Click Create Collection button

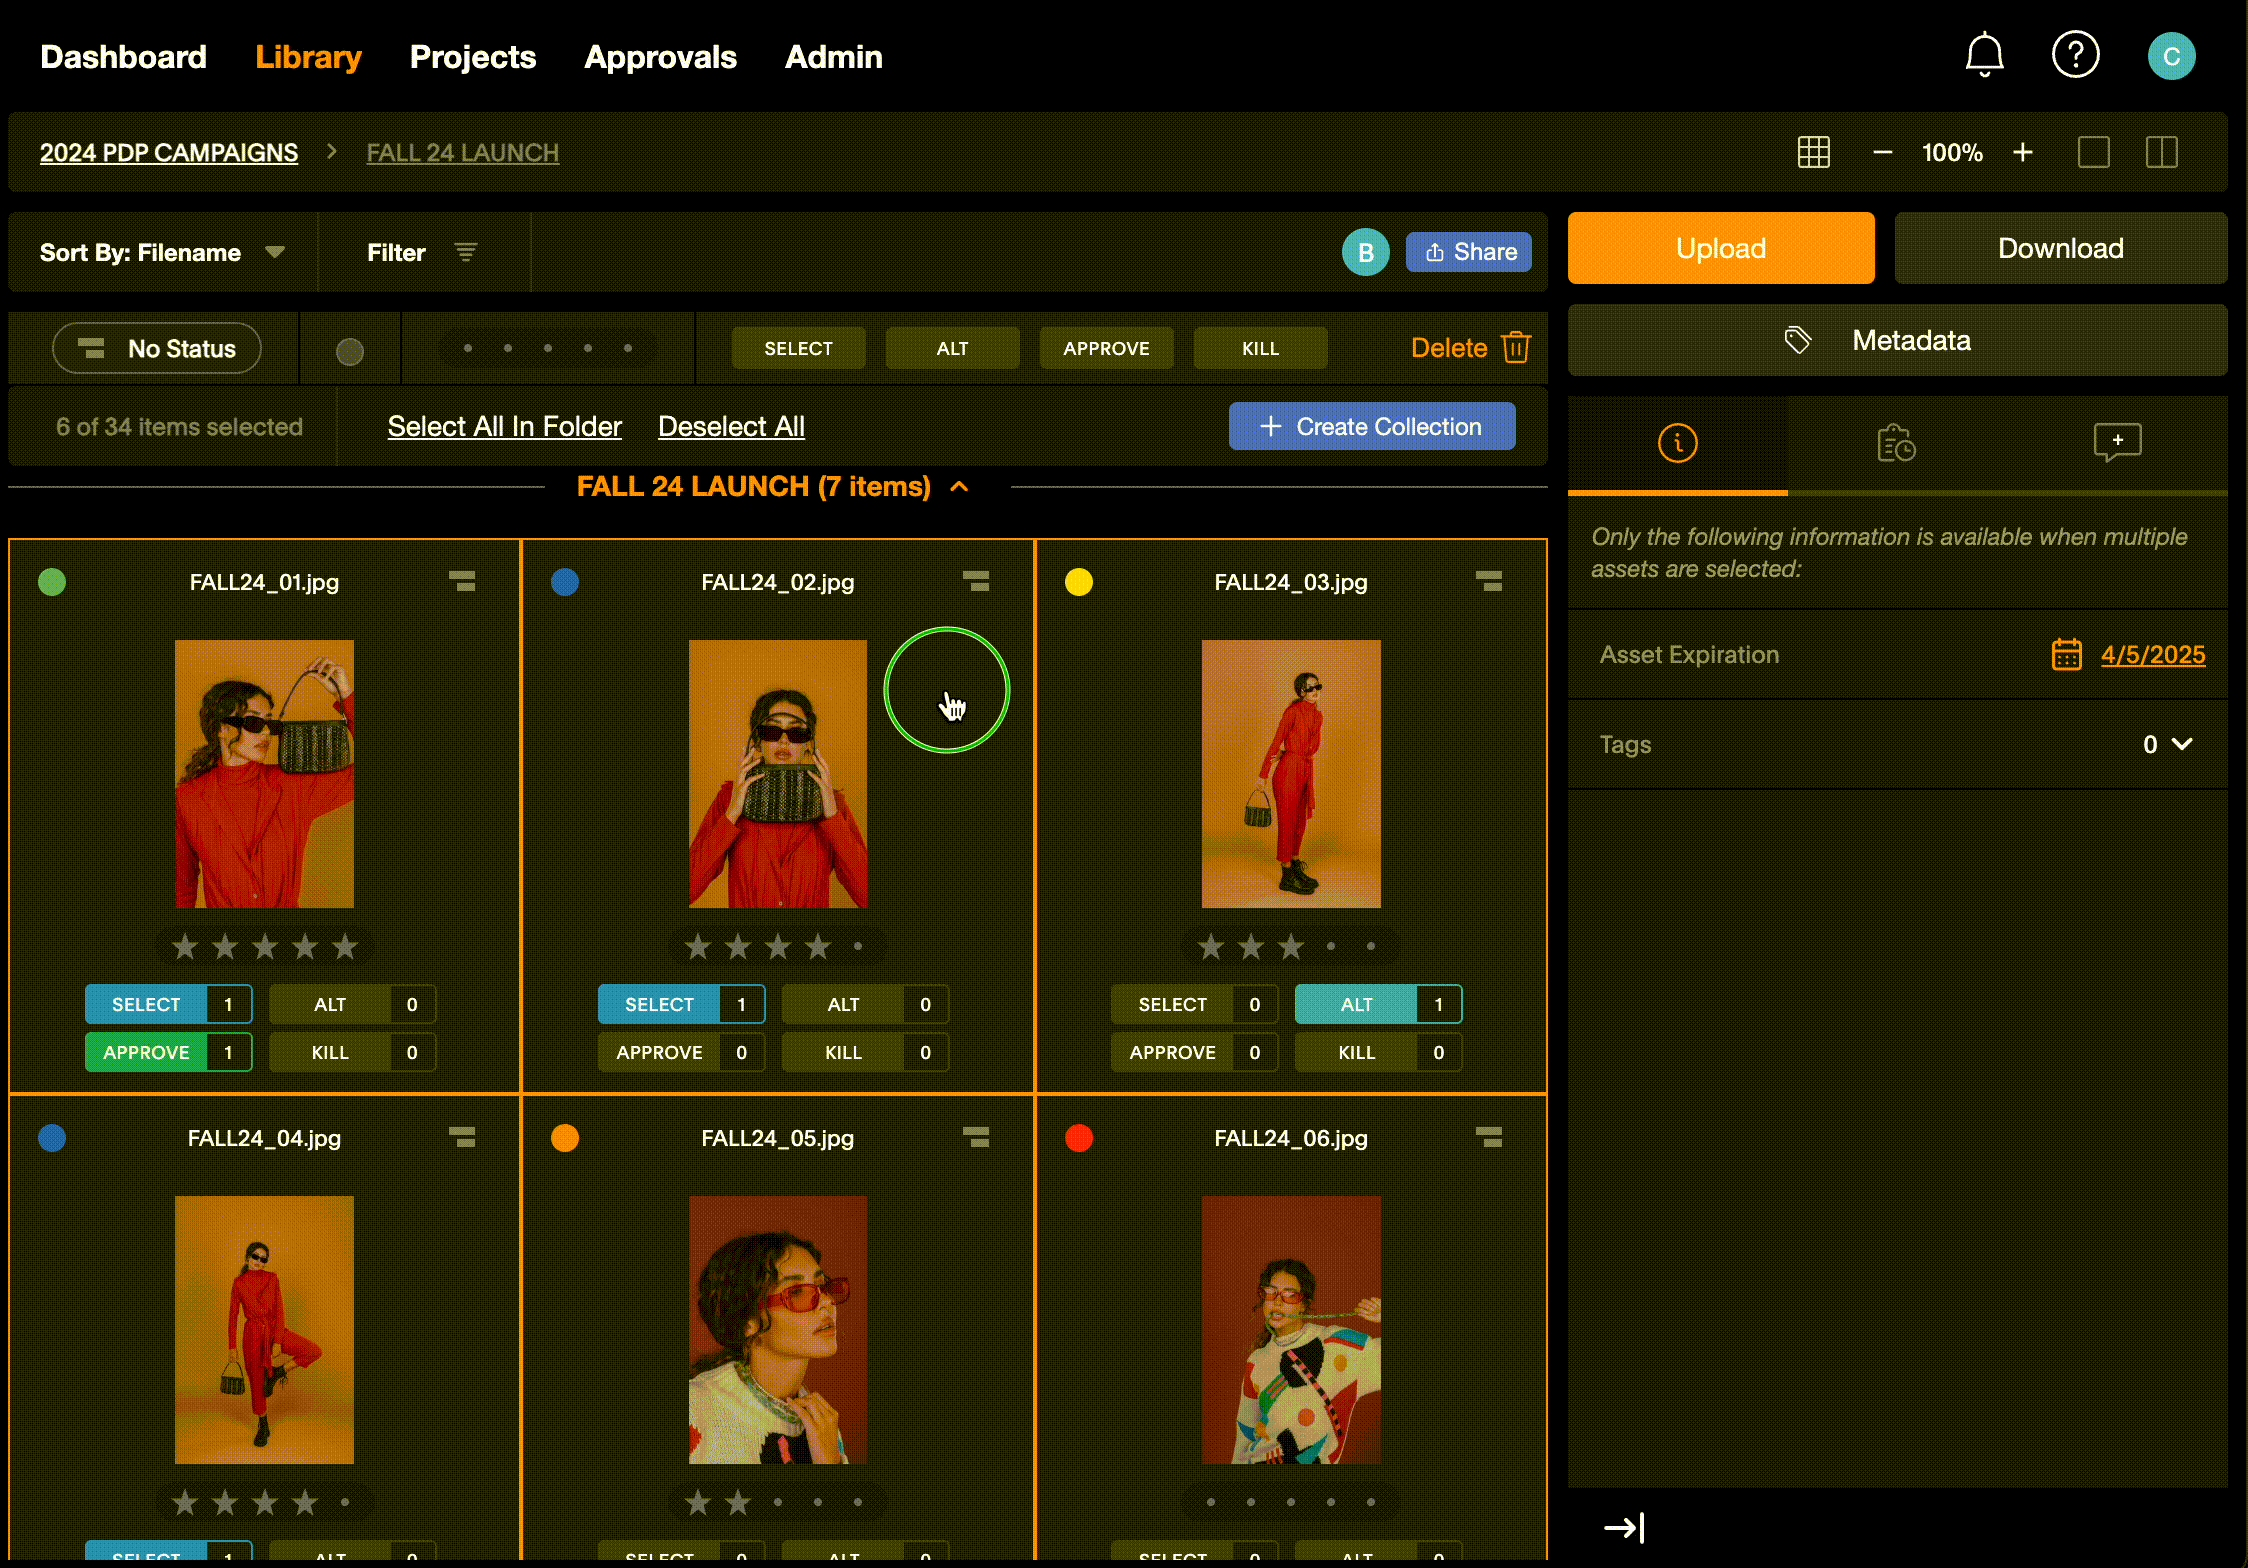[x=1372, y=426]
